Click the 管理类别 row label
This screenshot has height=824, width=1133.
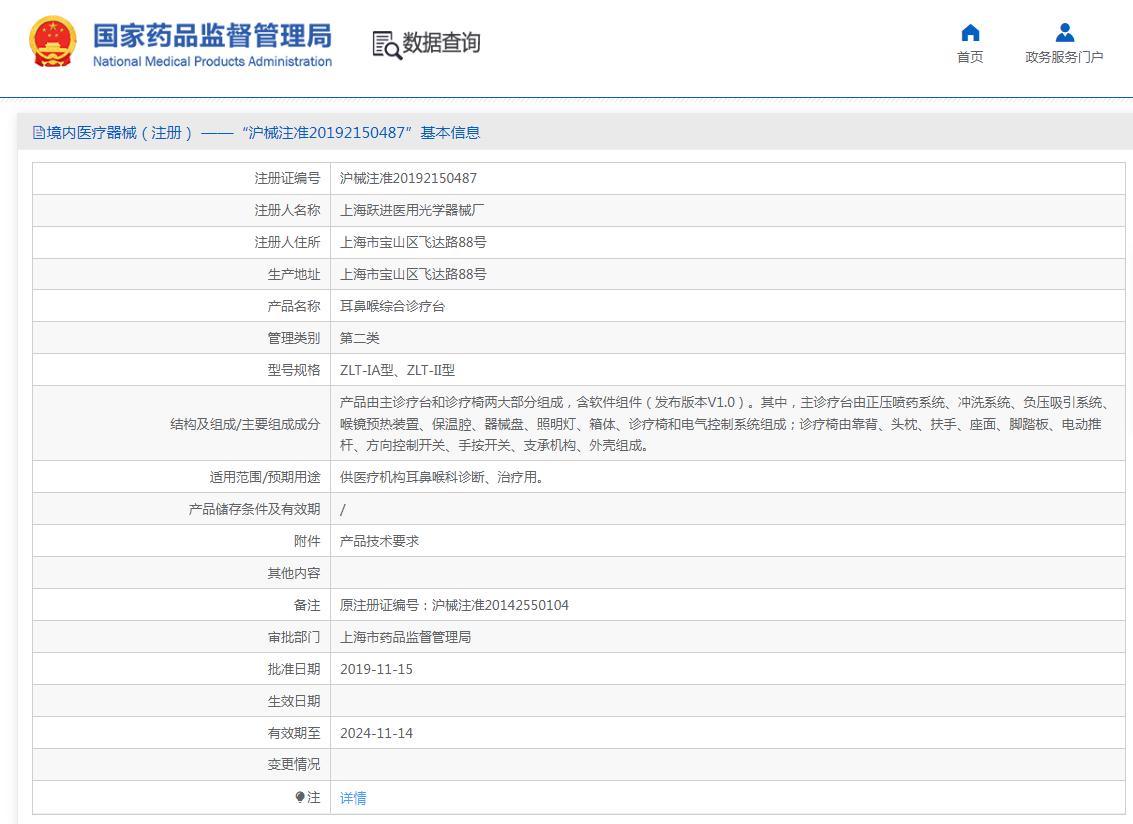[x=293, y=338]
